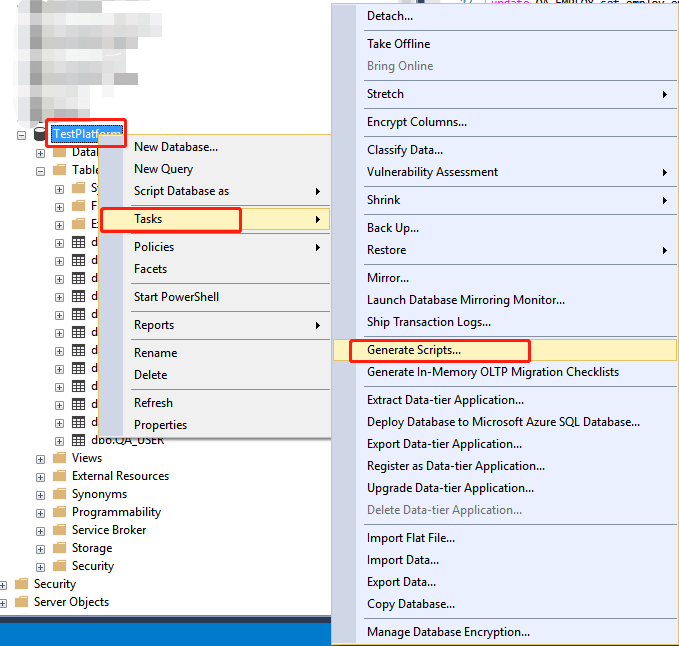Image resolution: width=679 pixels, height=646 pixels.
Task: Open Vulnerability Assessment submenu
Action: [504, 172]
